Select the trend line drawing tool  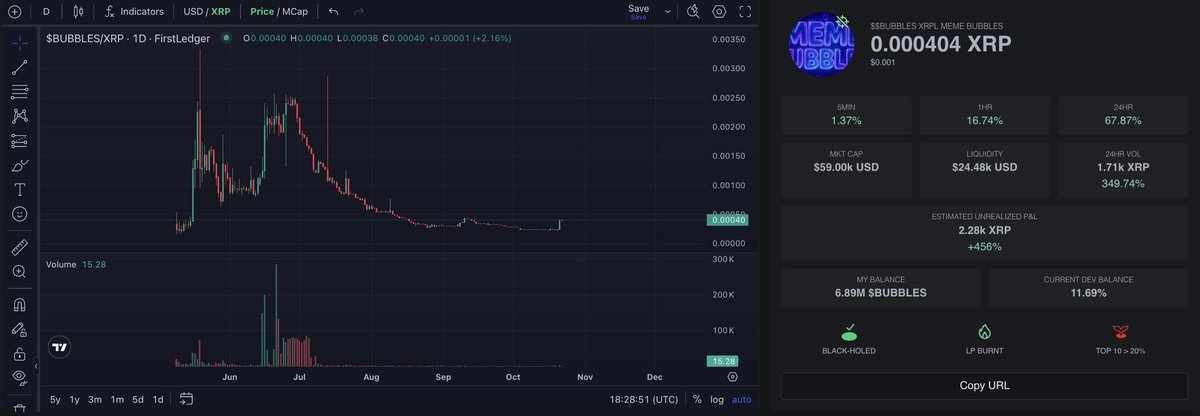20,68
